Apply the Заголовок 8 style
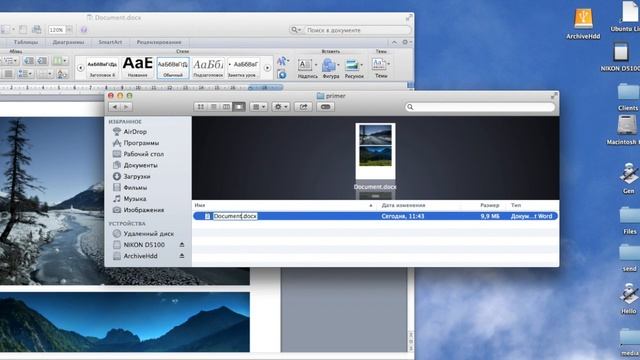 pyautogui.click(x=102, y=68)
